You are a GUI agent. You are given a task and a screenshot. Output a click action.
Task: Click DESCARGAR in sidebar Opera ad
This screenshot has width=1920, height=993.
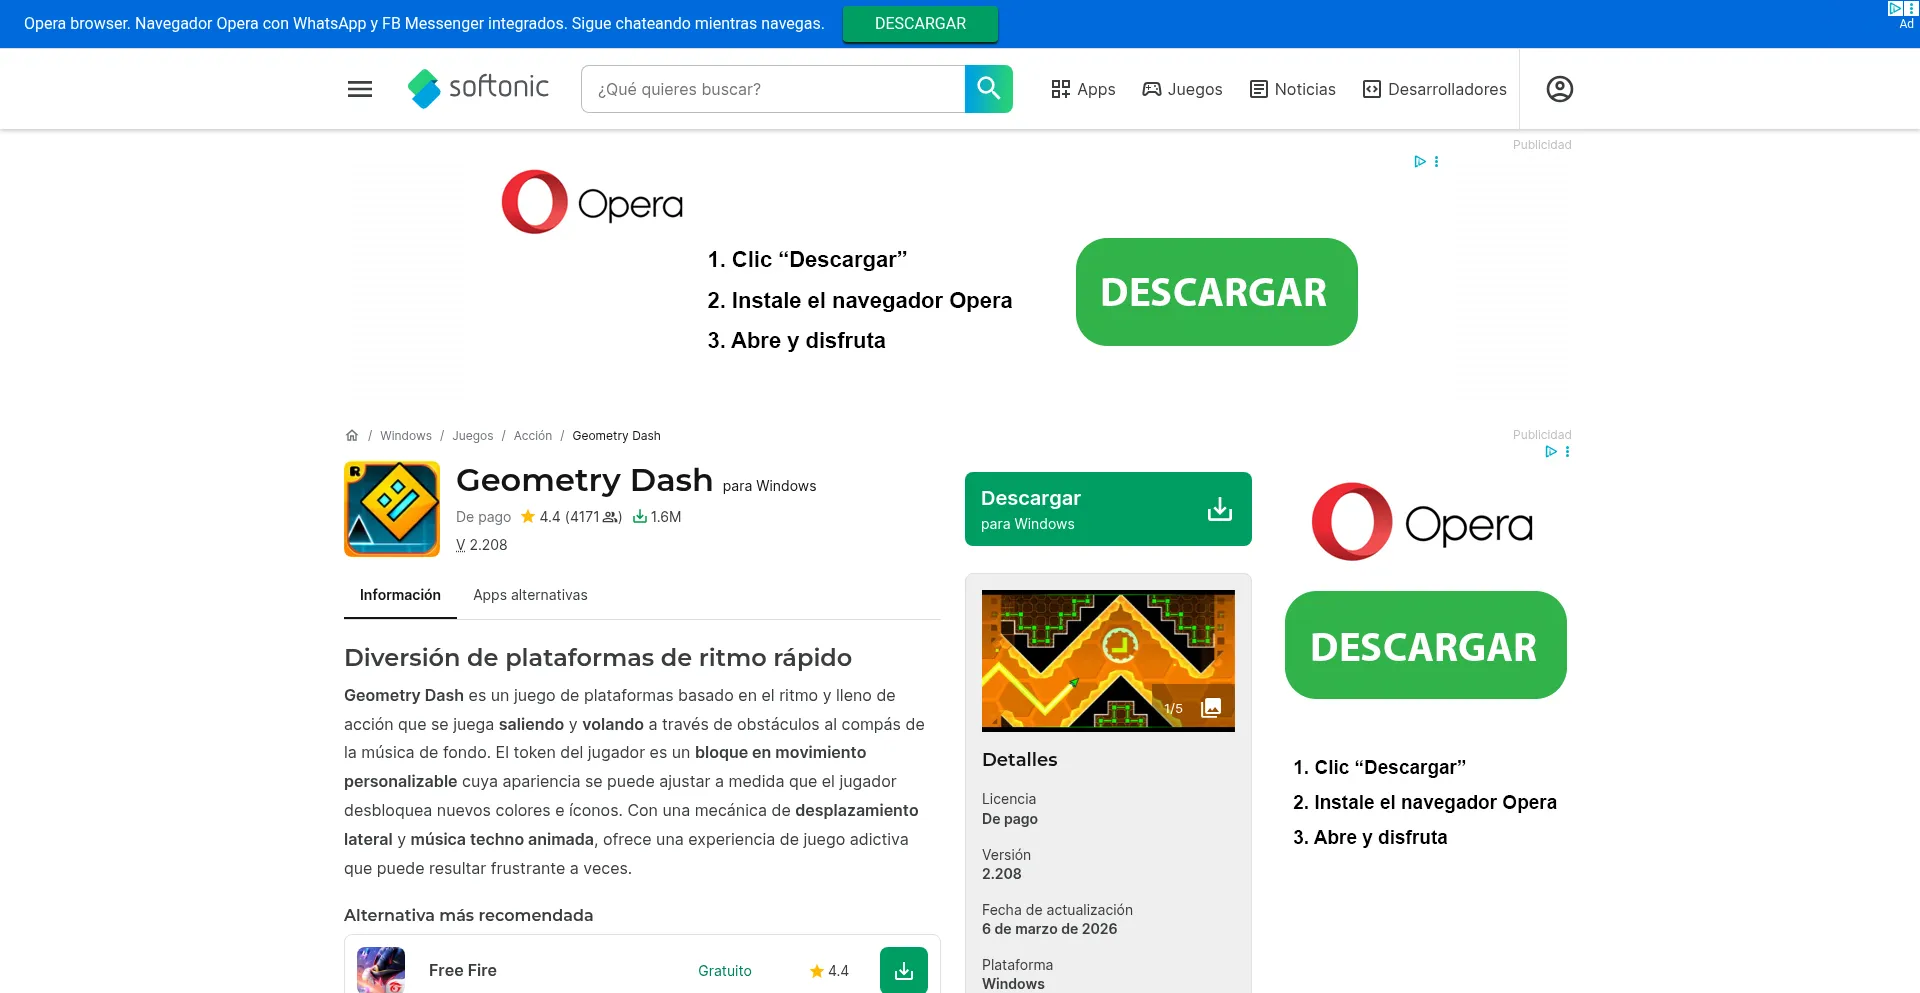[x=1425, y=645]
